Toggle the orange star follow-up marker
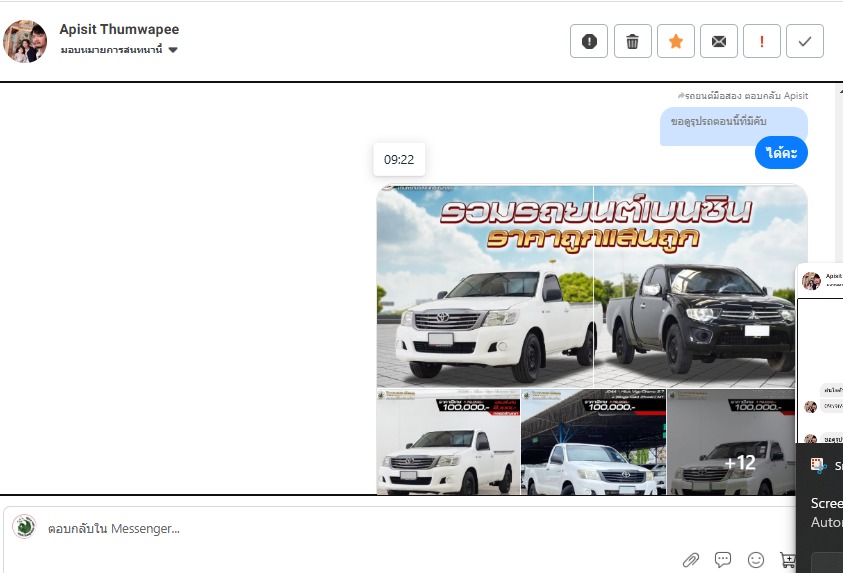This screenshot has height=573, width=843. click(x=675, y=41)
